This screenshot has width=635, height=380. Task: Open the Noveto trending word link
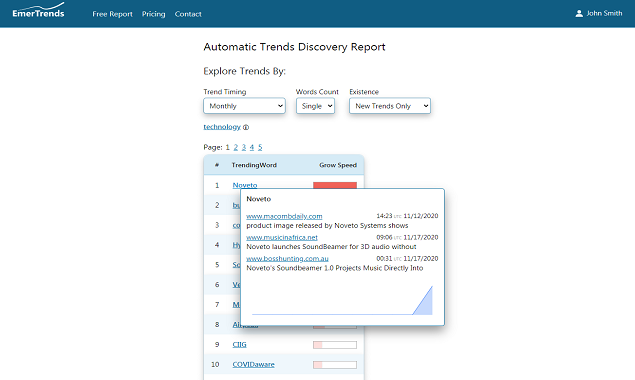click(x=245, y=185)
